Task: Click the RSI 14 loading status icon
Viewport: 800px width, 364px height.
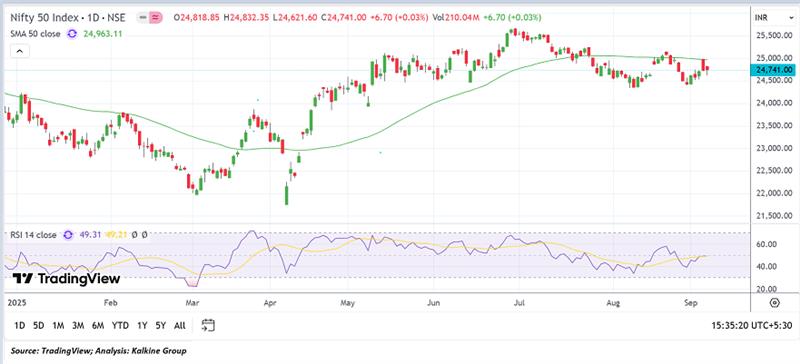Action: (x=68, y=235)
